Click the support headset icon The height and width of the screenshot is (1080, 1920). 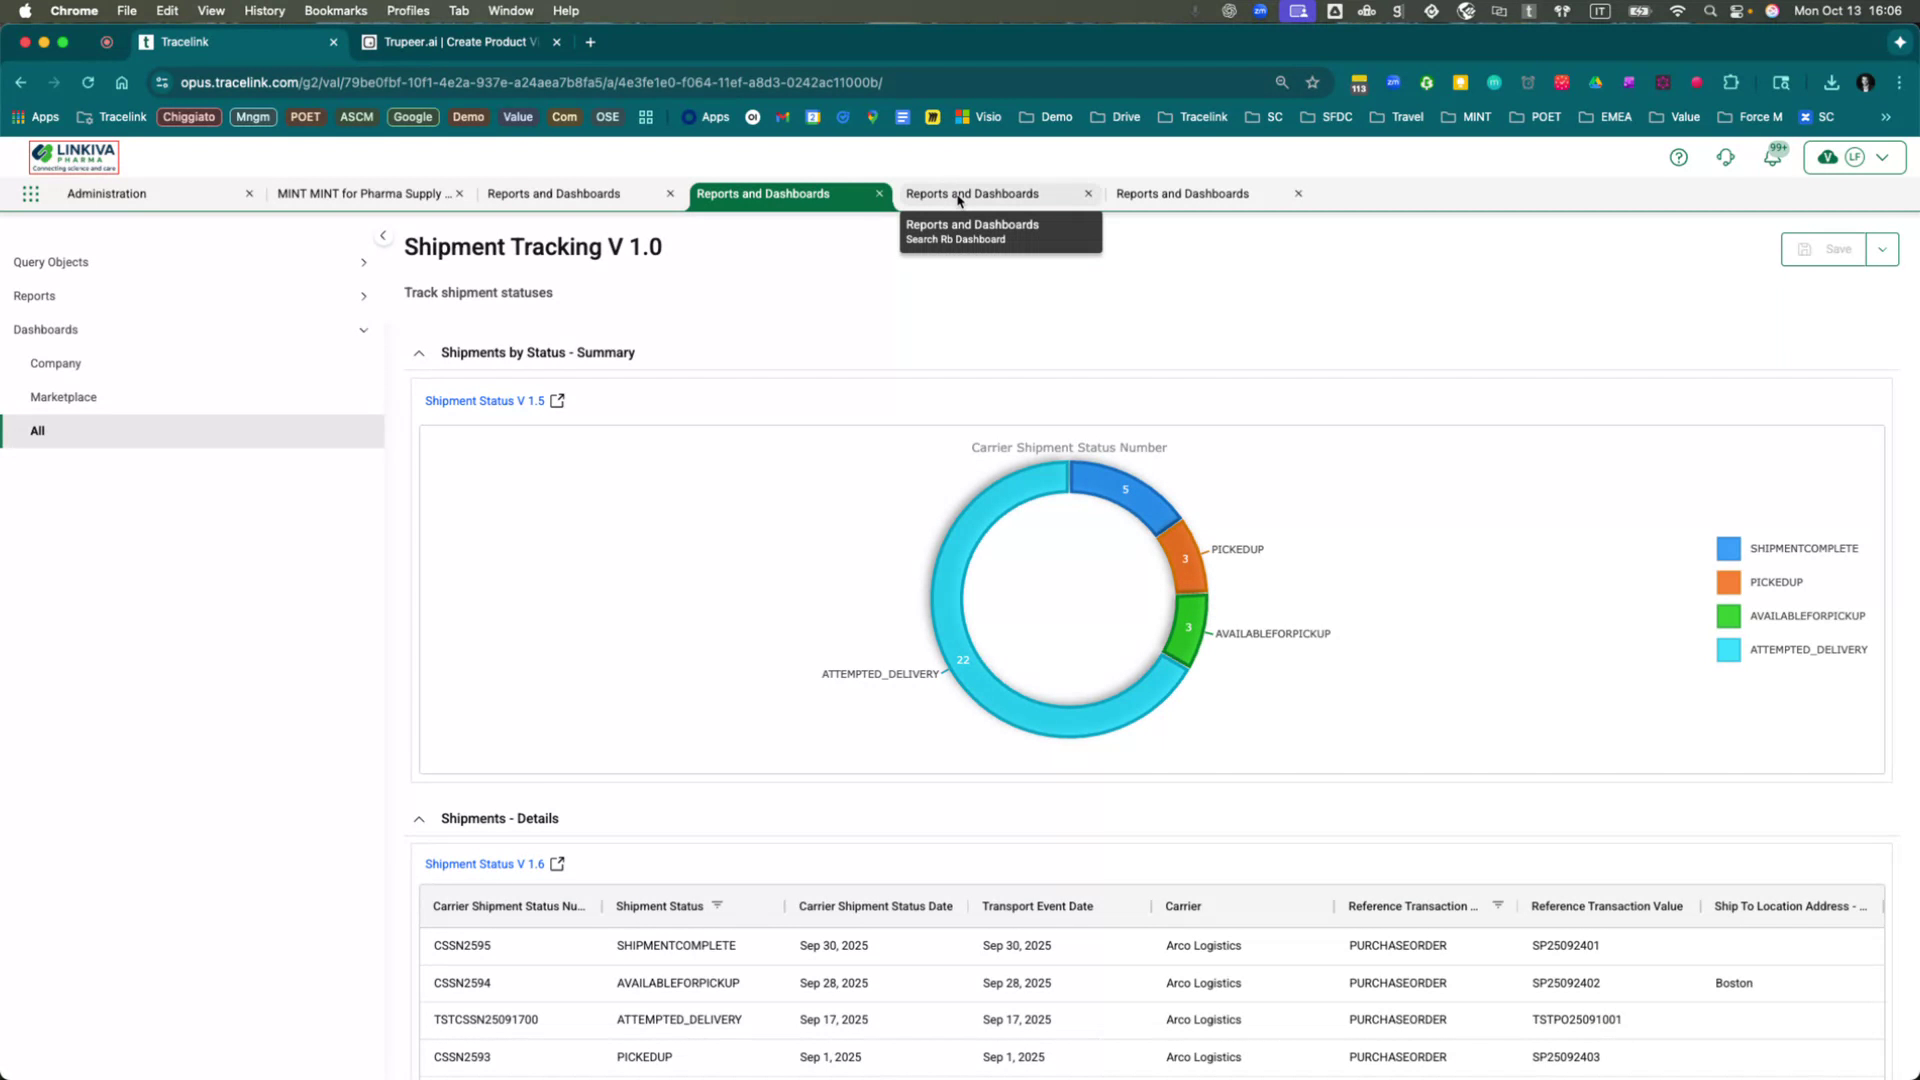[1725, 157]
